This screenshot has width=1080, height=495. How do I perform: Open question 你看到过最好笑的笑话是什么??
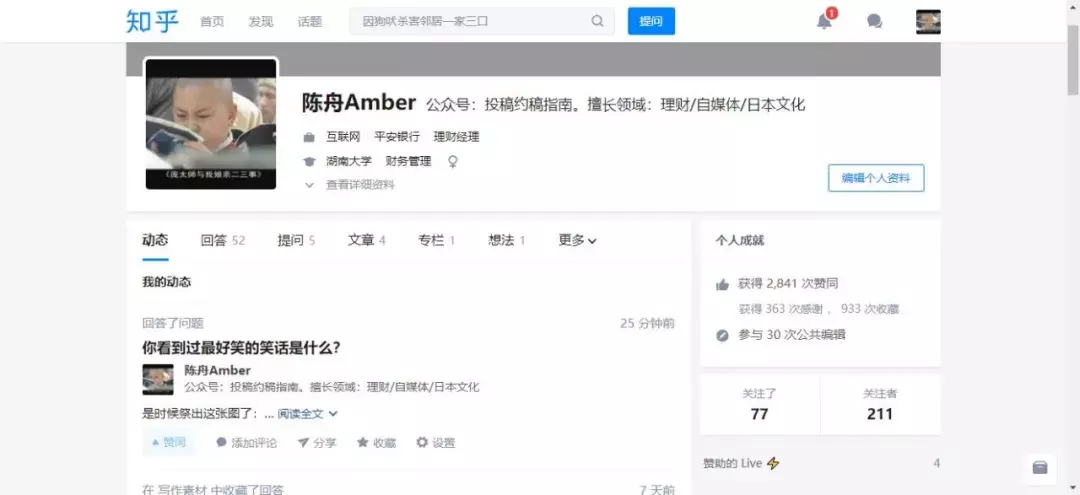click(242, 348)
